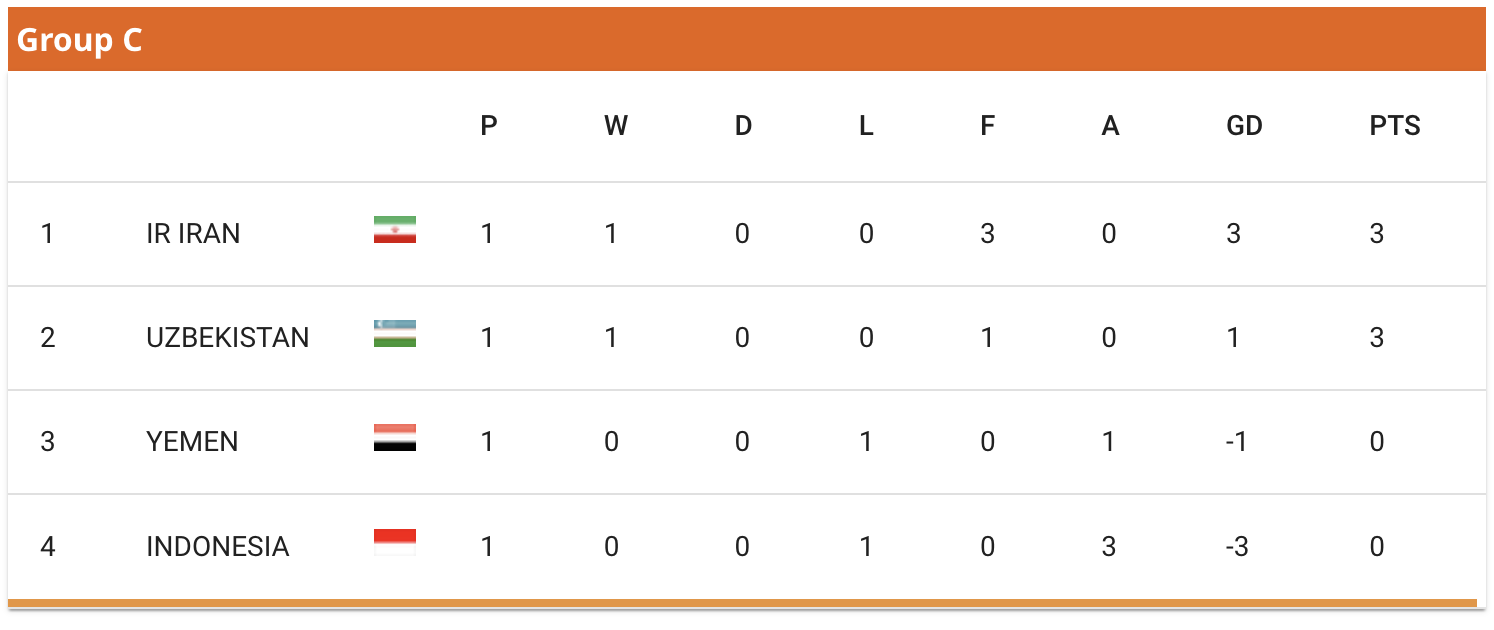Click the F column header

pyautogui.click(x=987, y=126)
